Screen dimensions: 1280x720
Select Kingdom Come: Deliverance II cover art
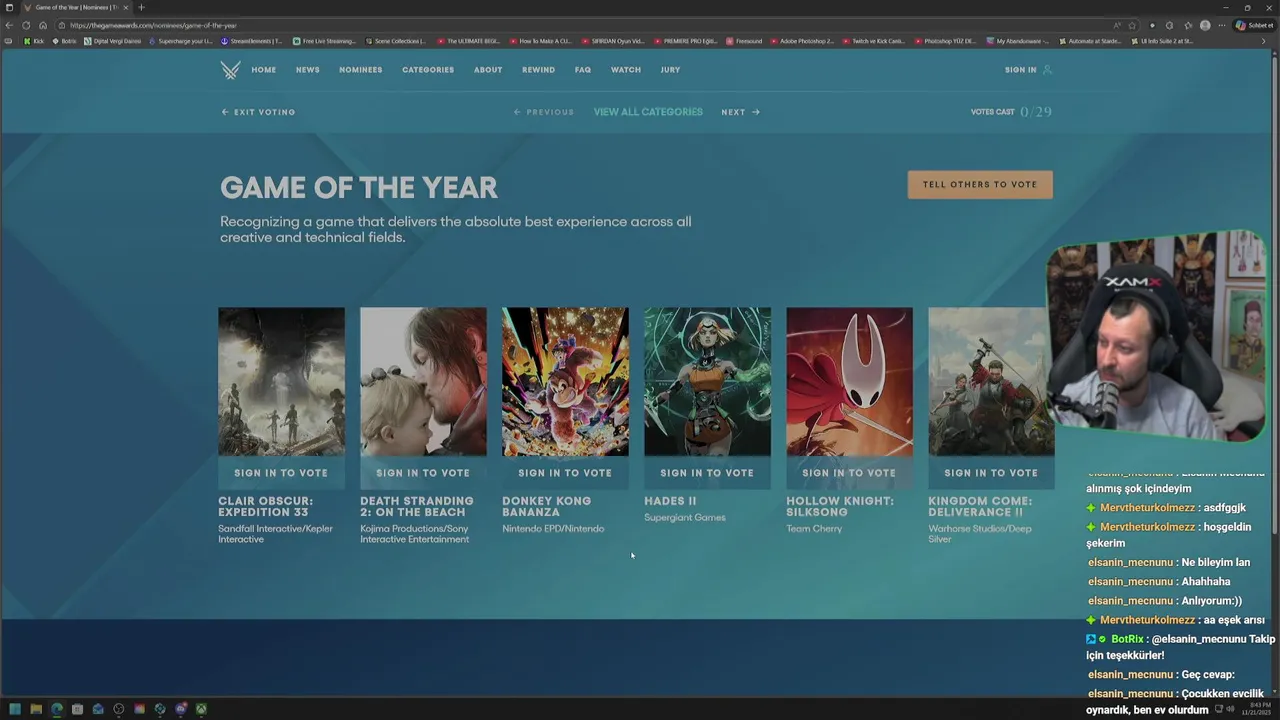991,381
